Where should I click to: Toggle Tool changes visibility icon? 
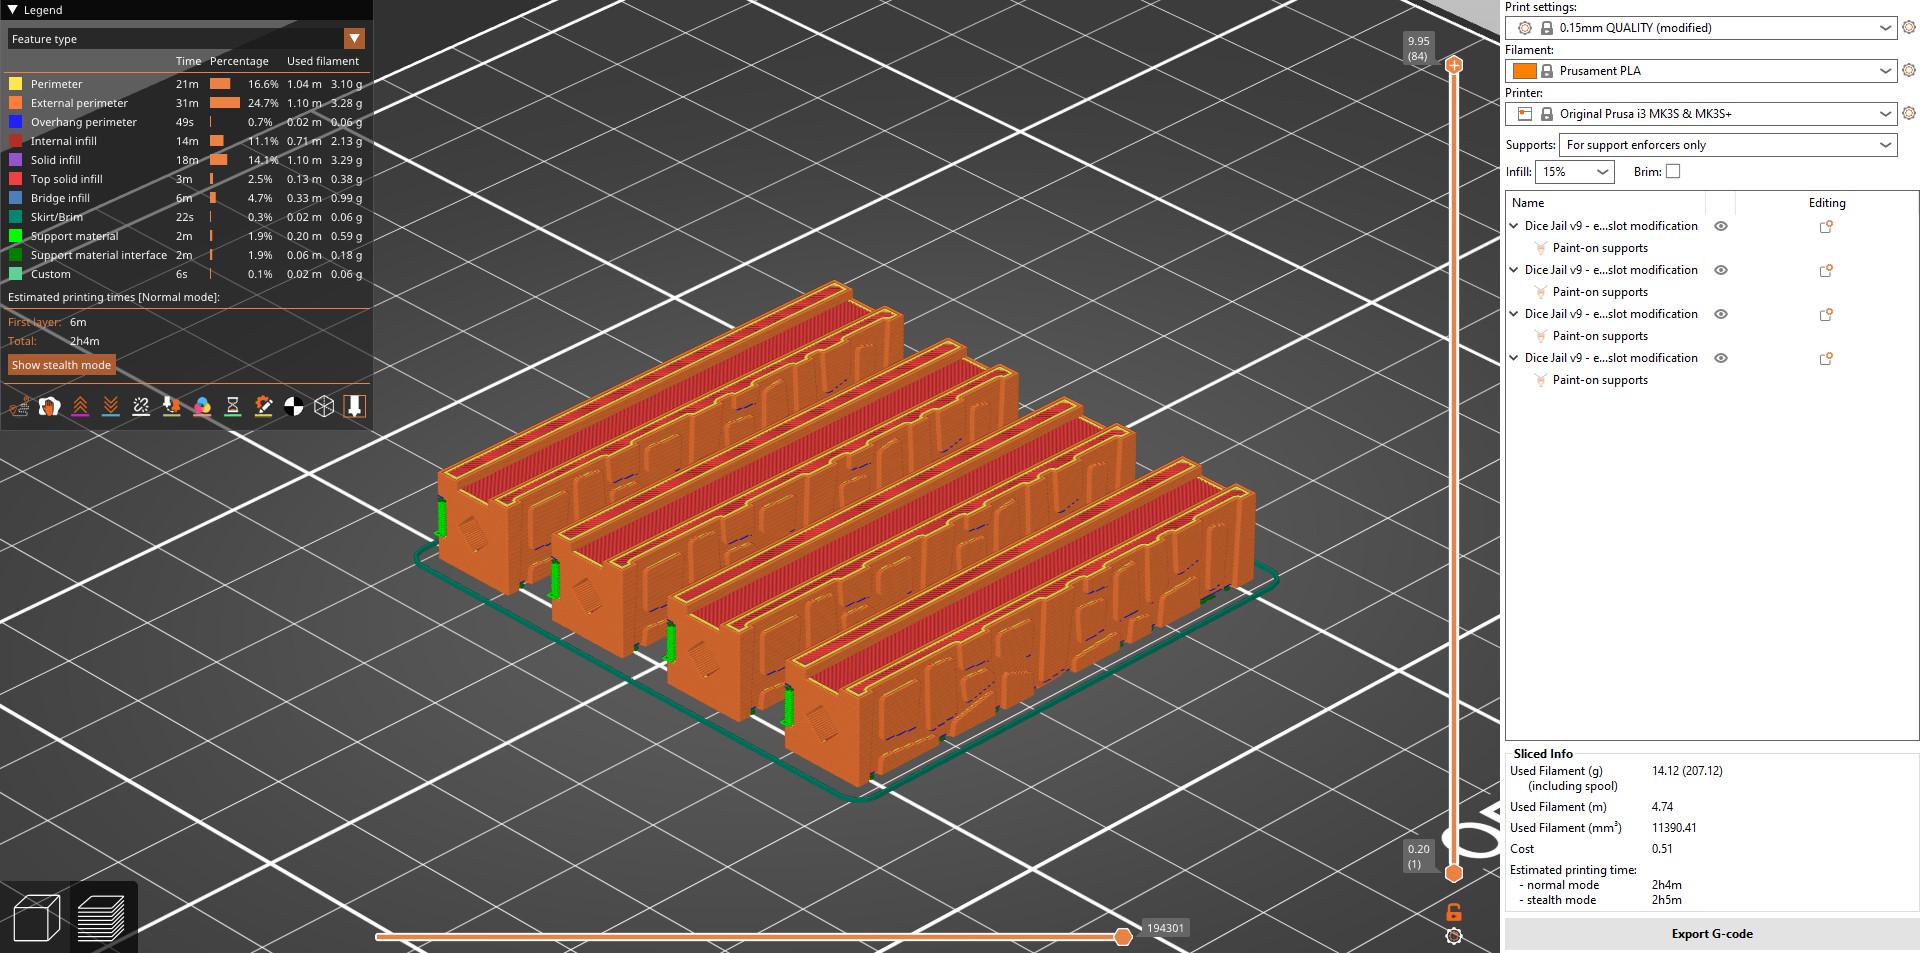pos(172,406)
